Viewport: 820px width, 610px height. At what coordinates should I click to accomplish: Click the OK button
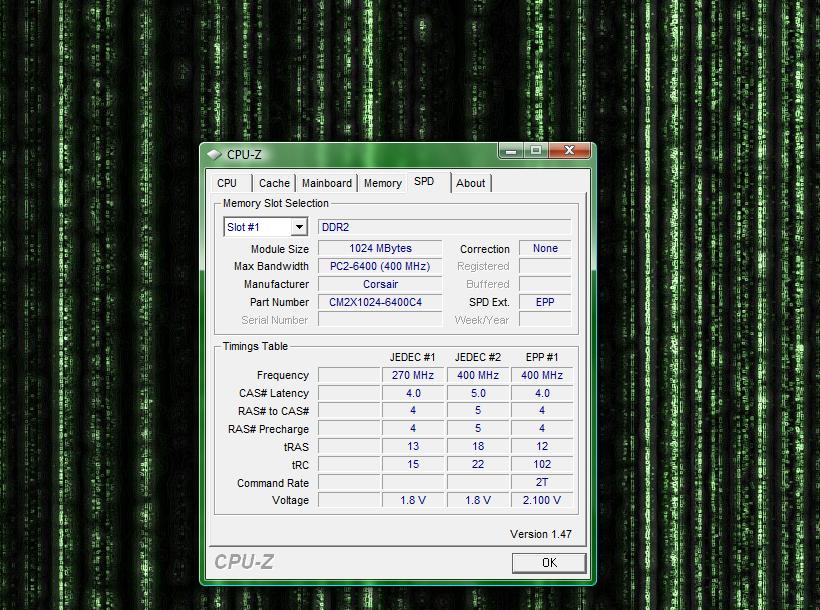point(549,562)
